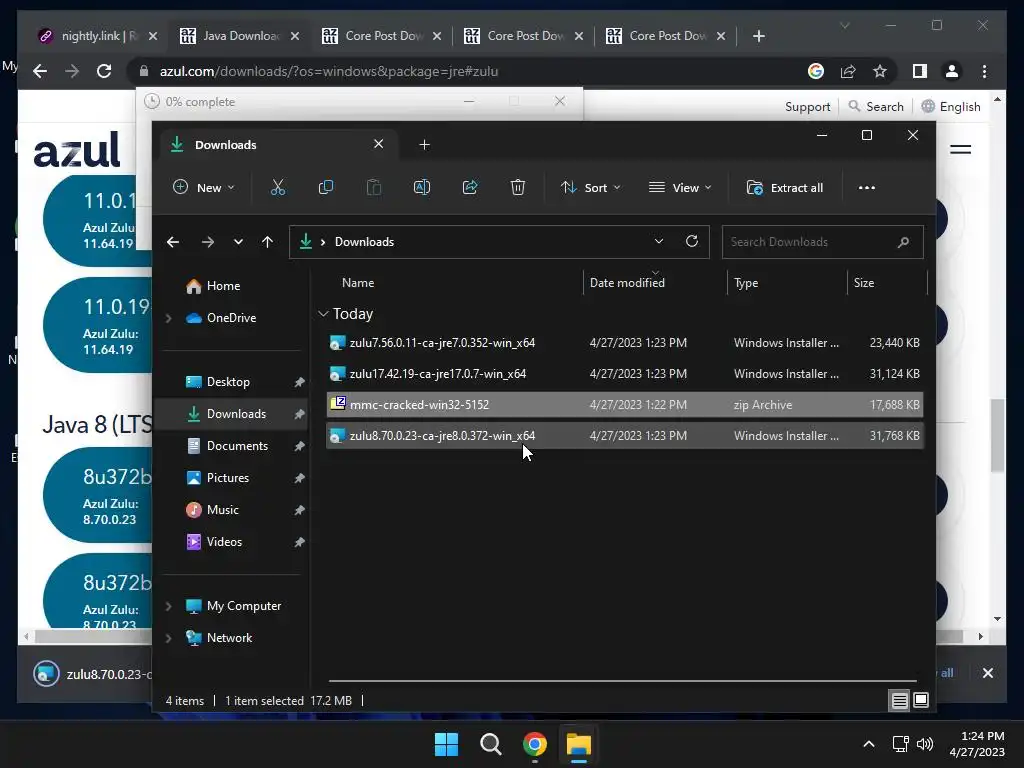Select zulu17.42.19-ca-jre17.0.7-win_x64 file
The image size is (1024, 768).
tap(624, 374)
